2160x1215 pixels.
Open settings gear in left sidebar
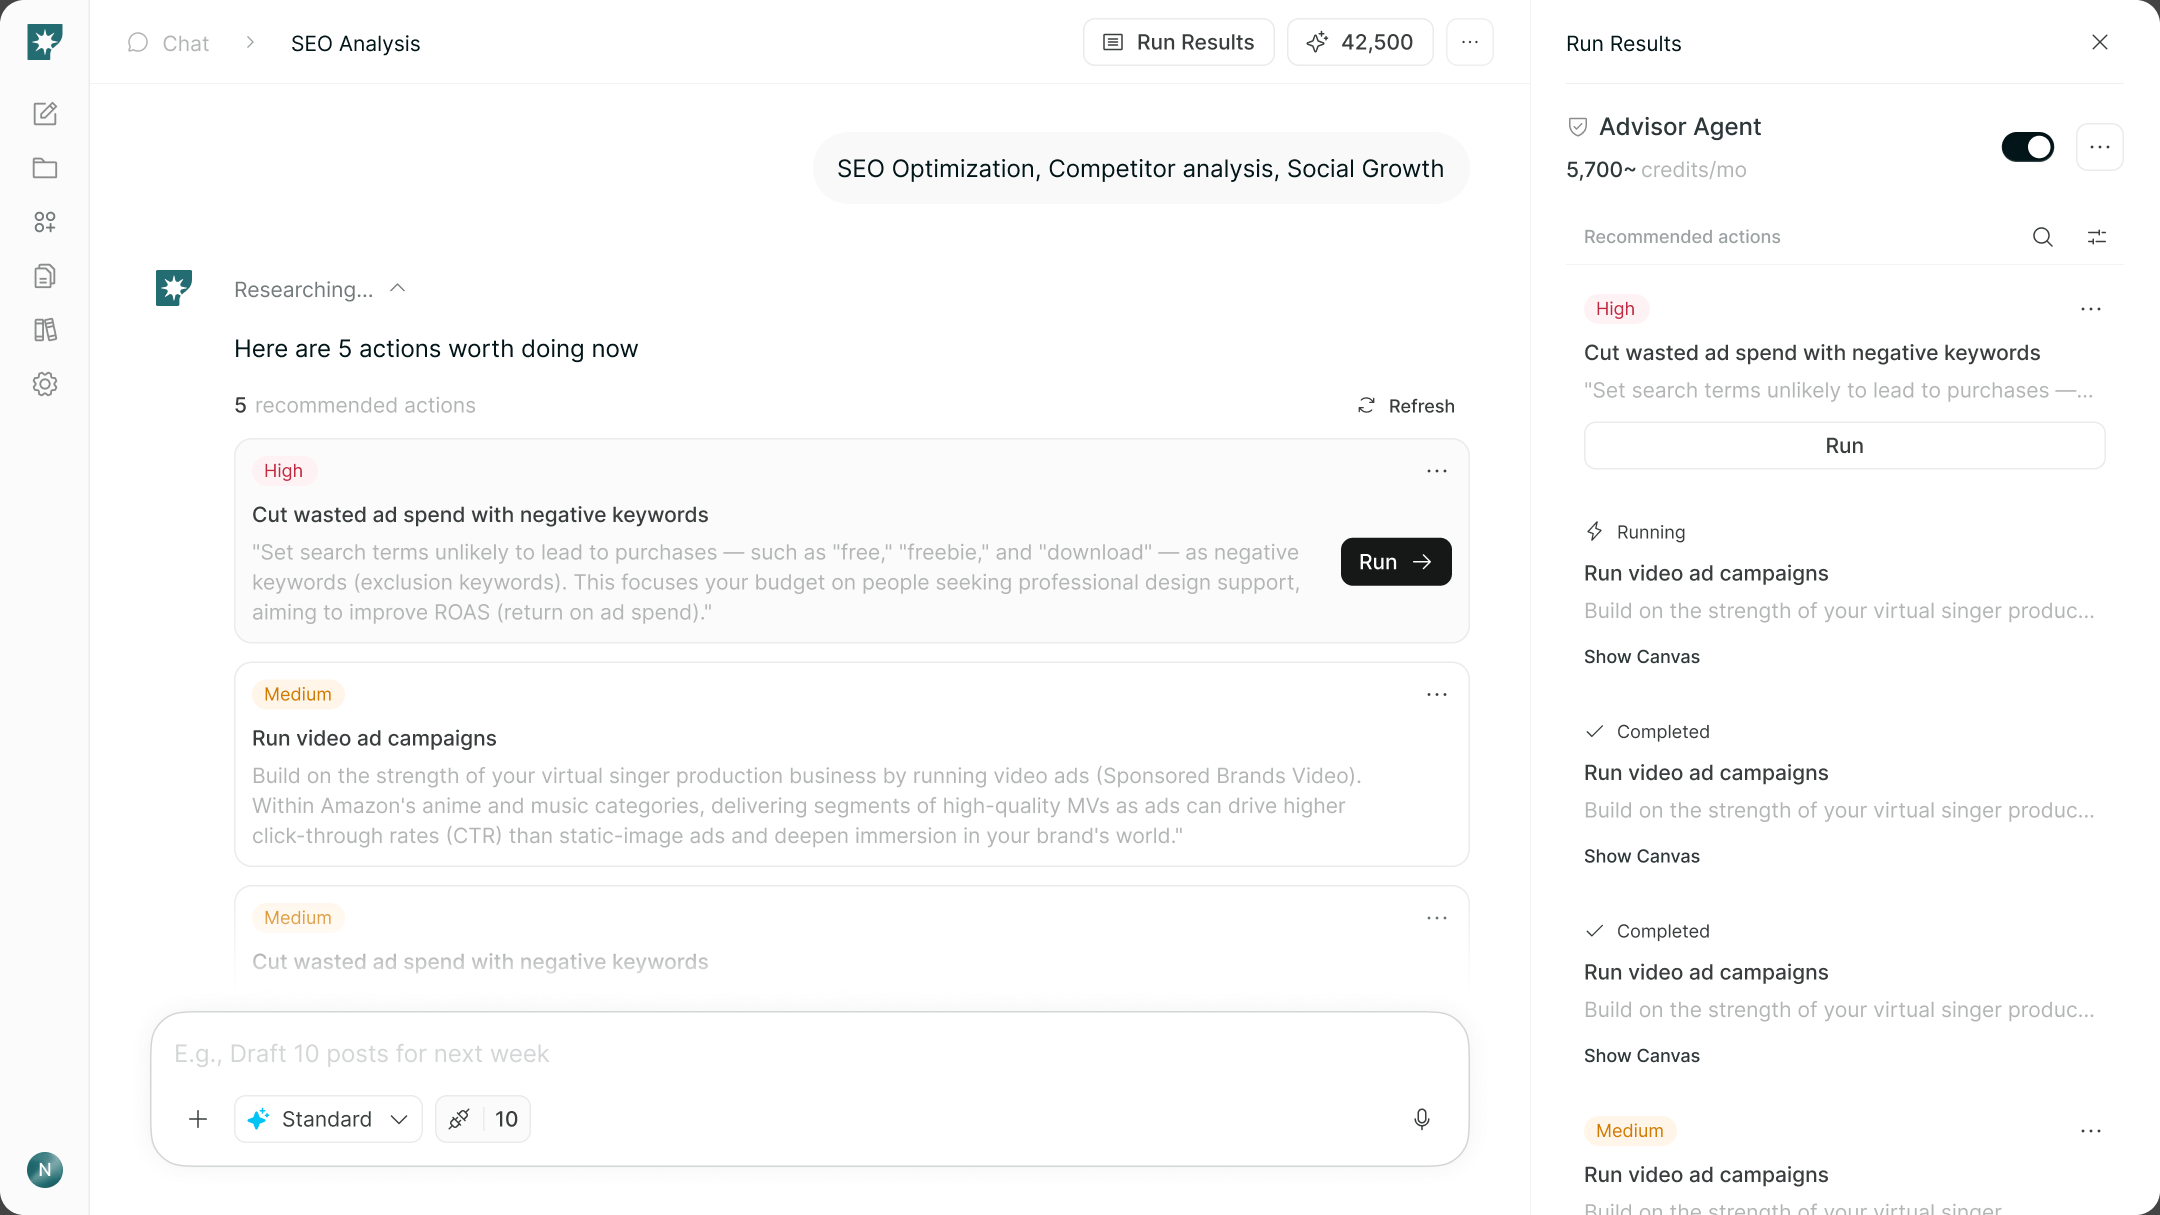(45, 384)
